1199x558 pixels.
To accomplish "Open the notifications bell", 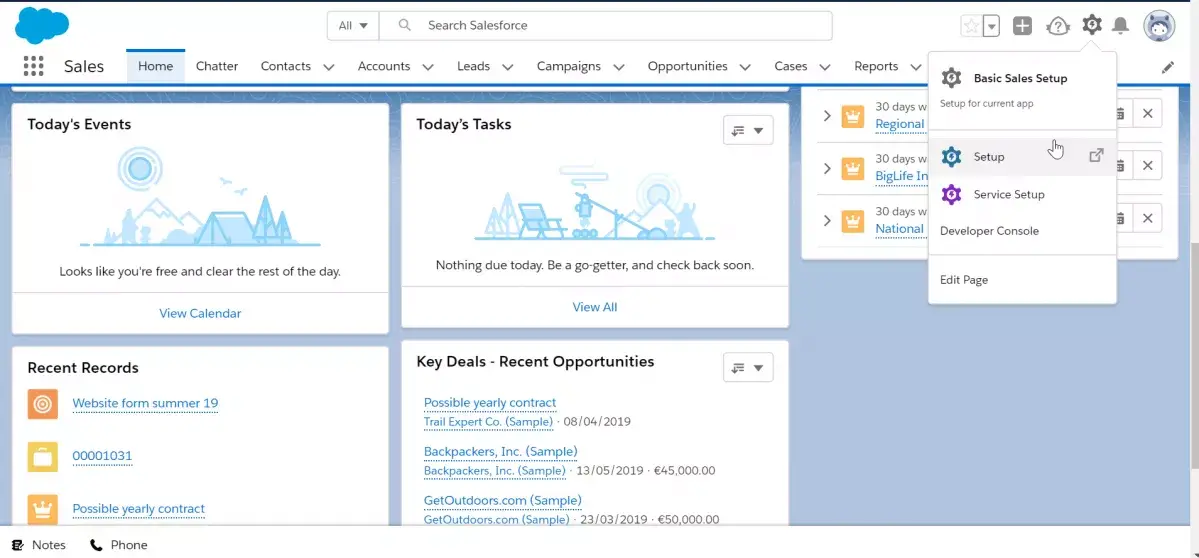I will [1120, 25].
